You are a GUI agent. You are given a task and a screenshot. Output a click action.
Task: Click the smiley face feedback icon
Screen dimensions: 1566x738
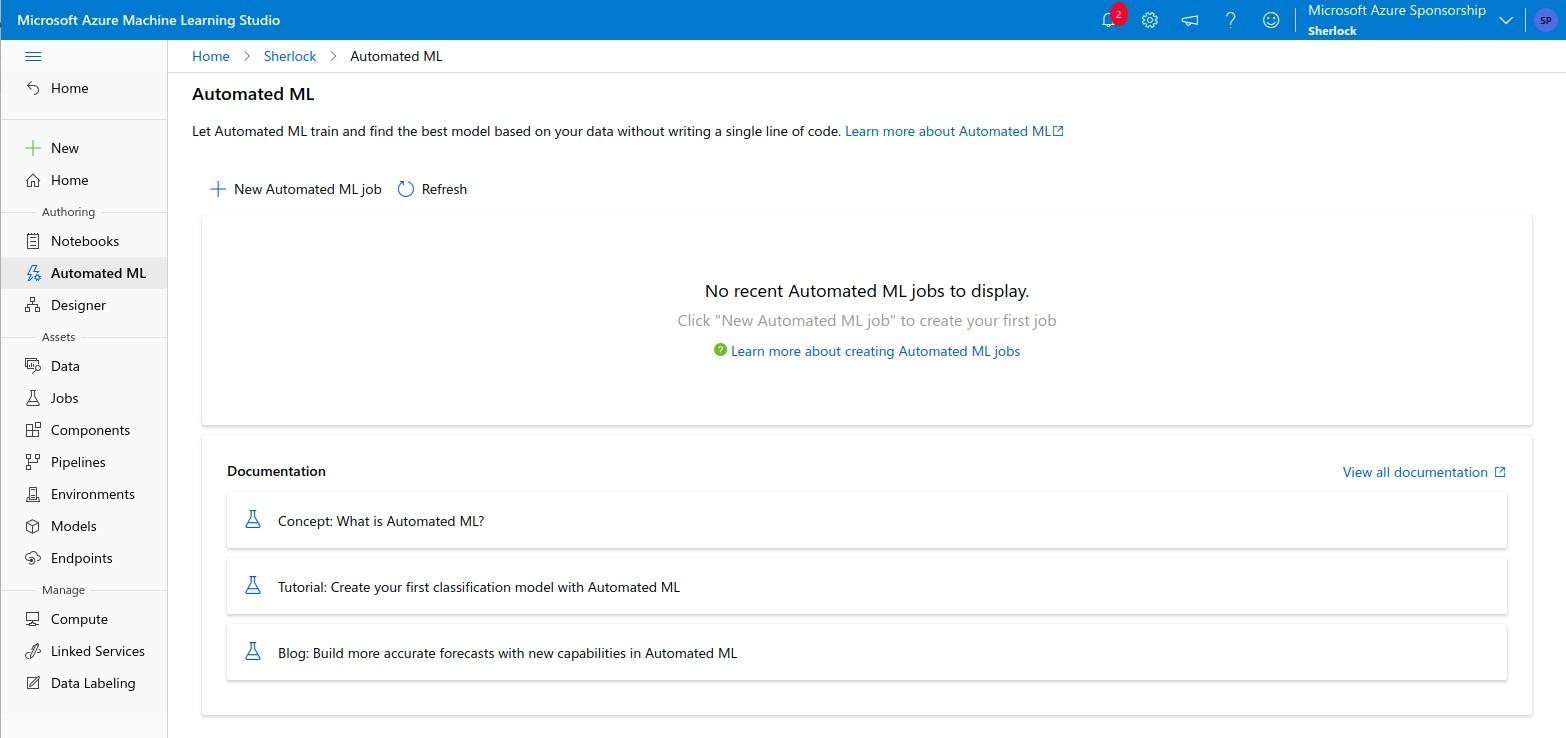[1271, 20]
